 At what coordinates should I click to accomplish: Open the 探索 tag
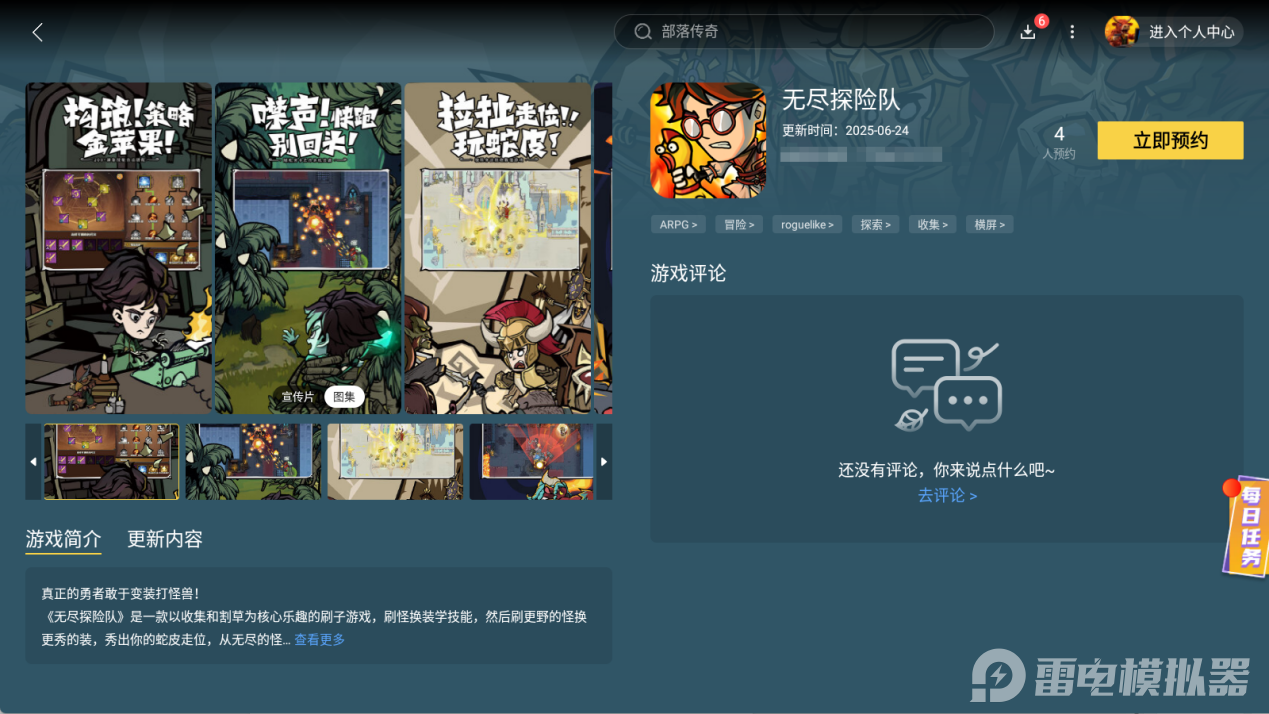pos(875,225)
